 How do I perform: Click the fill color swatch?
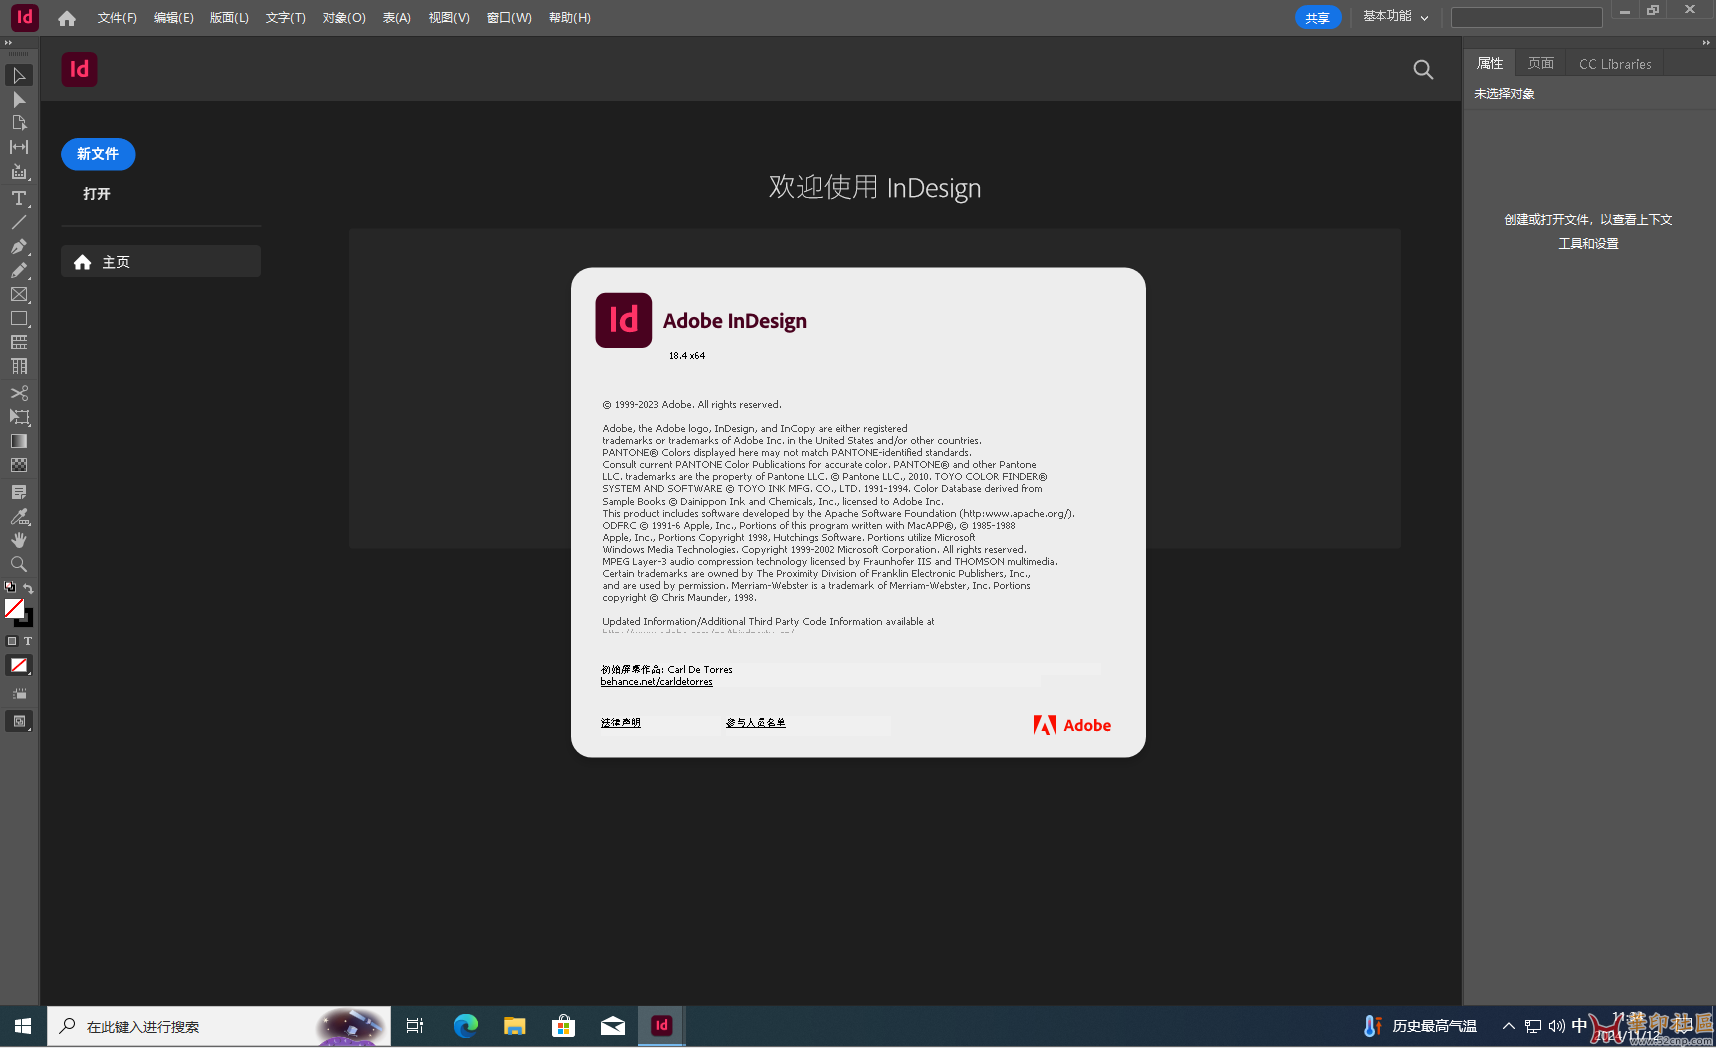pos(14,608)
